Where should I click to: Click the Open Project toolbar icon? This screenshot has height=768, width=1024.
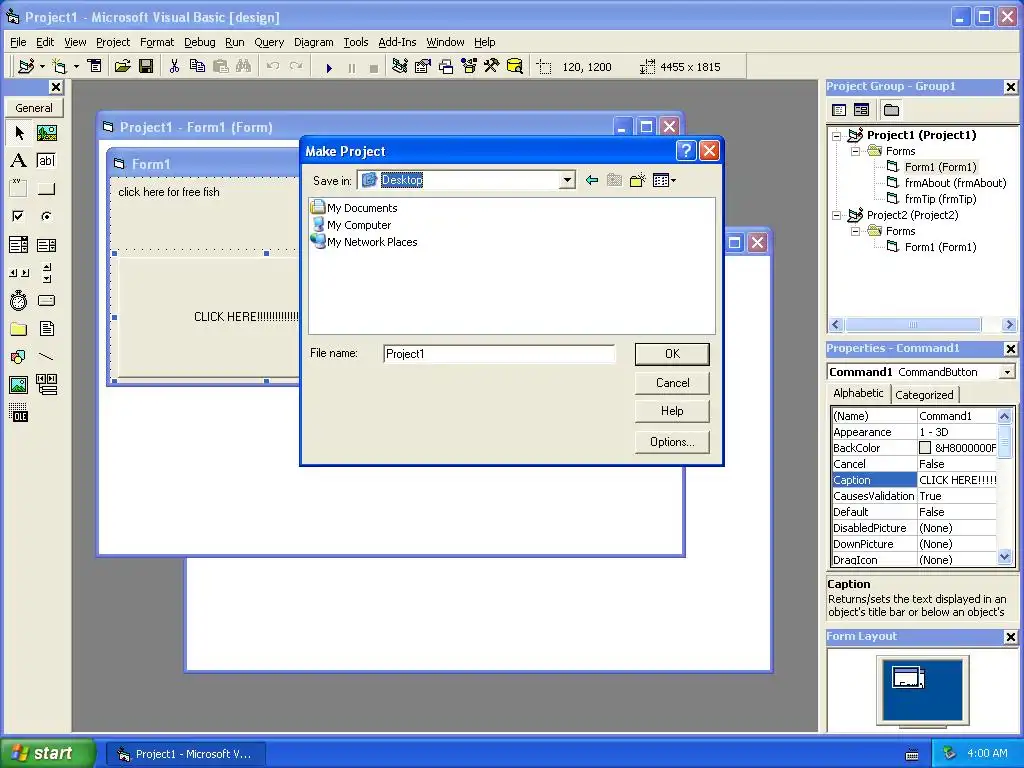point(123,66)
